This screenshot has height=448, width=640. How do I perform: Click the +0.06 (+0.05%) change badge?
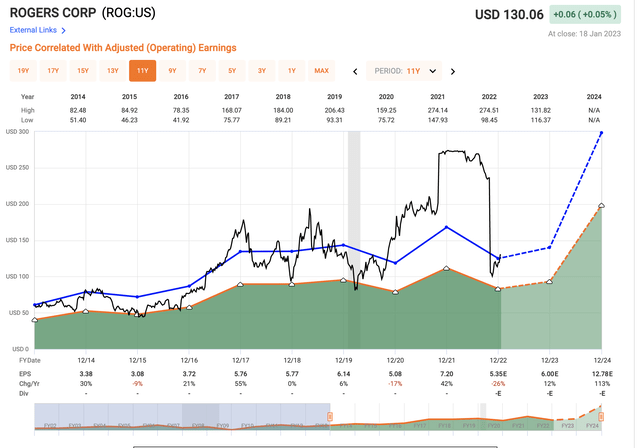585,15
